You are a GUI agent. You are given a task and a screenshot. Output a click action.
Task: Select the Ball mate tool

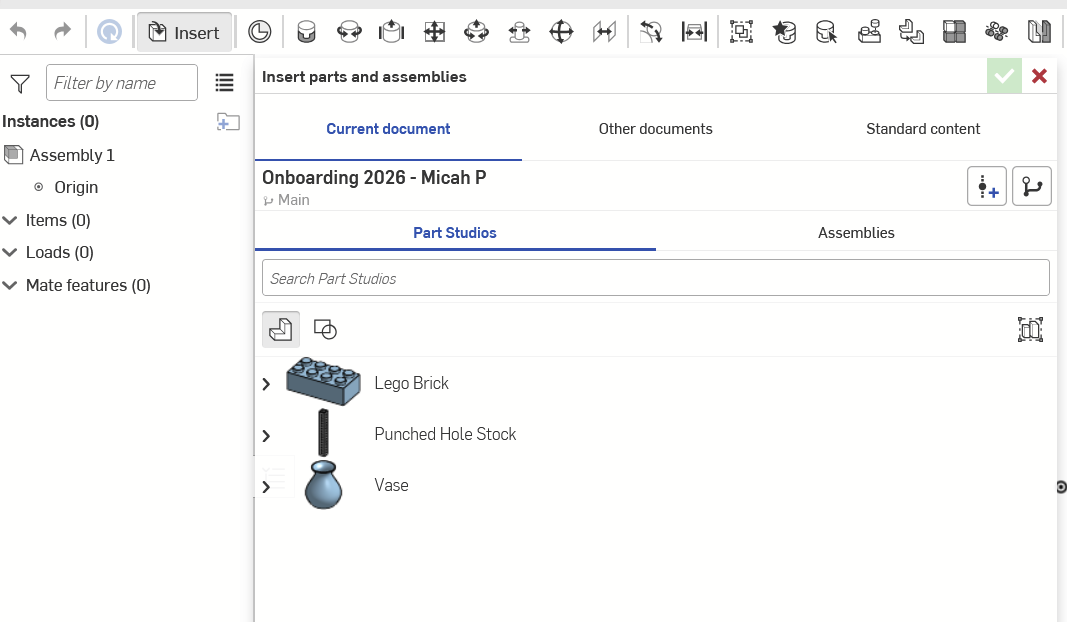pyautogui.click(x=561, y=31)
